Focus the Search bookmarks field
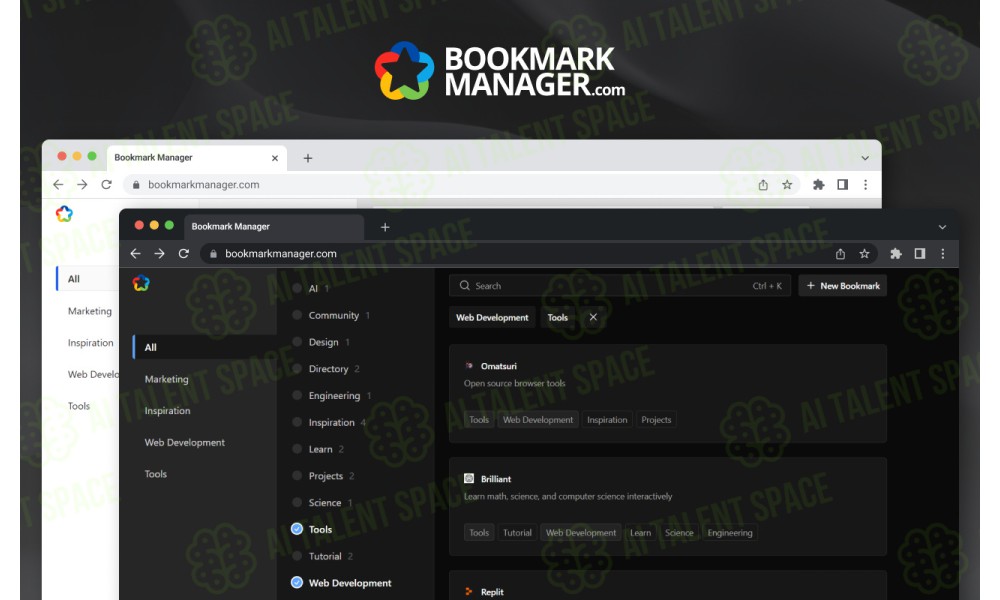The image size is (1000, 600). (620, 286)
